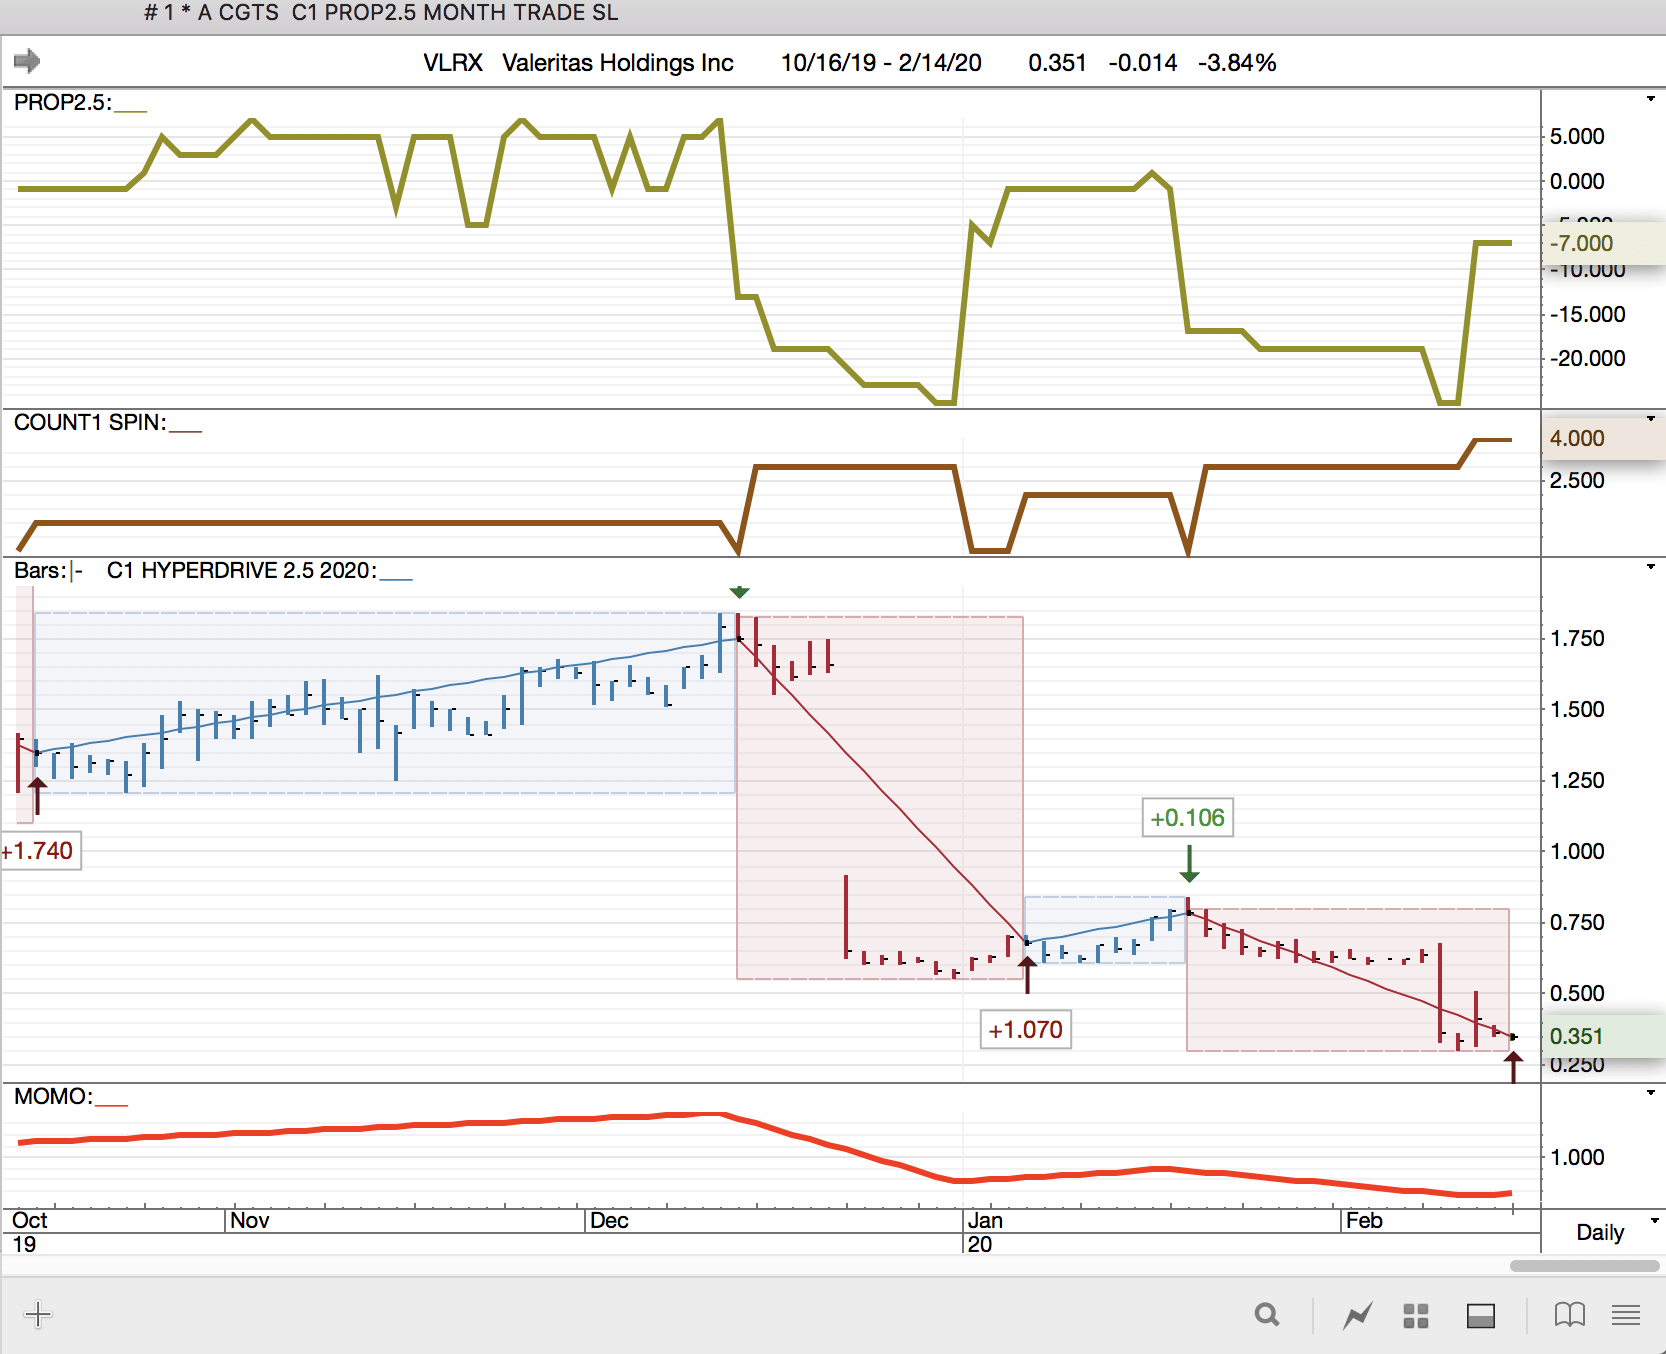Click the date range 10/16/19 - 2/14/20
1666x1354 pixels.
pos(881,62)
